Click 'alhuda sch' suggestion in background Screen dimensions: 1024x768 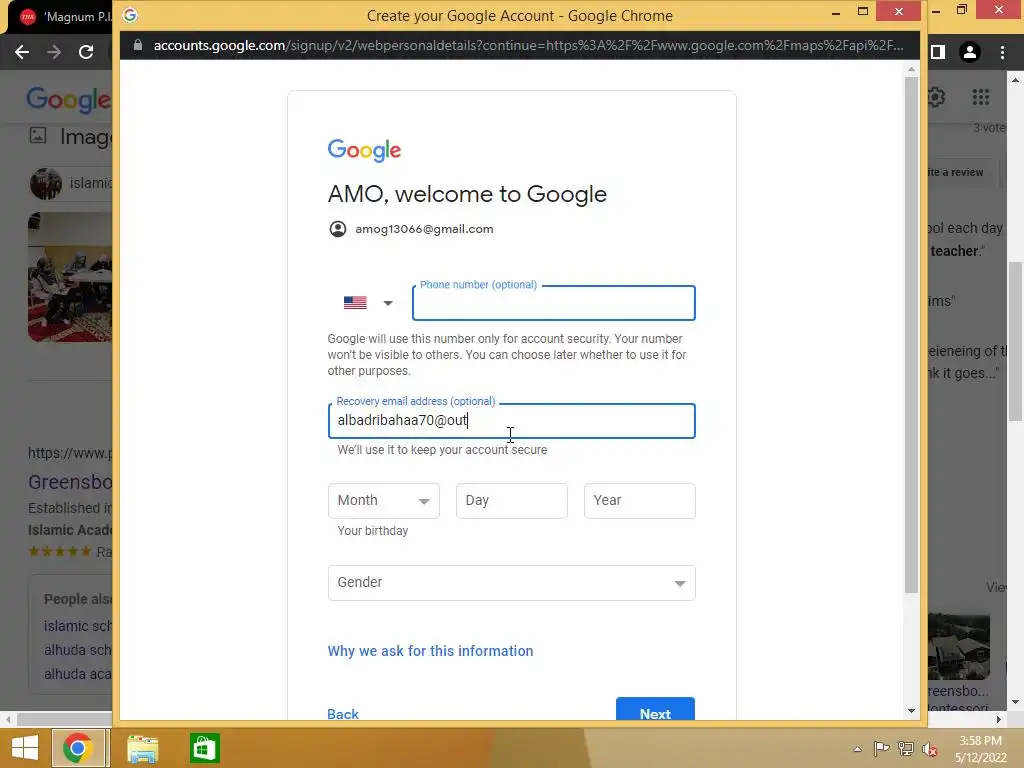tap(78, 650)
